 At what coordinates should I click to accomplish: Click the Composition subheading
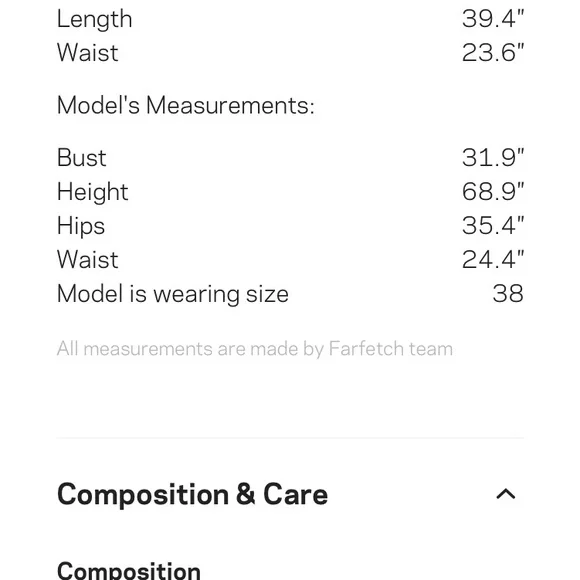tap(129, 570)
